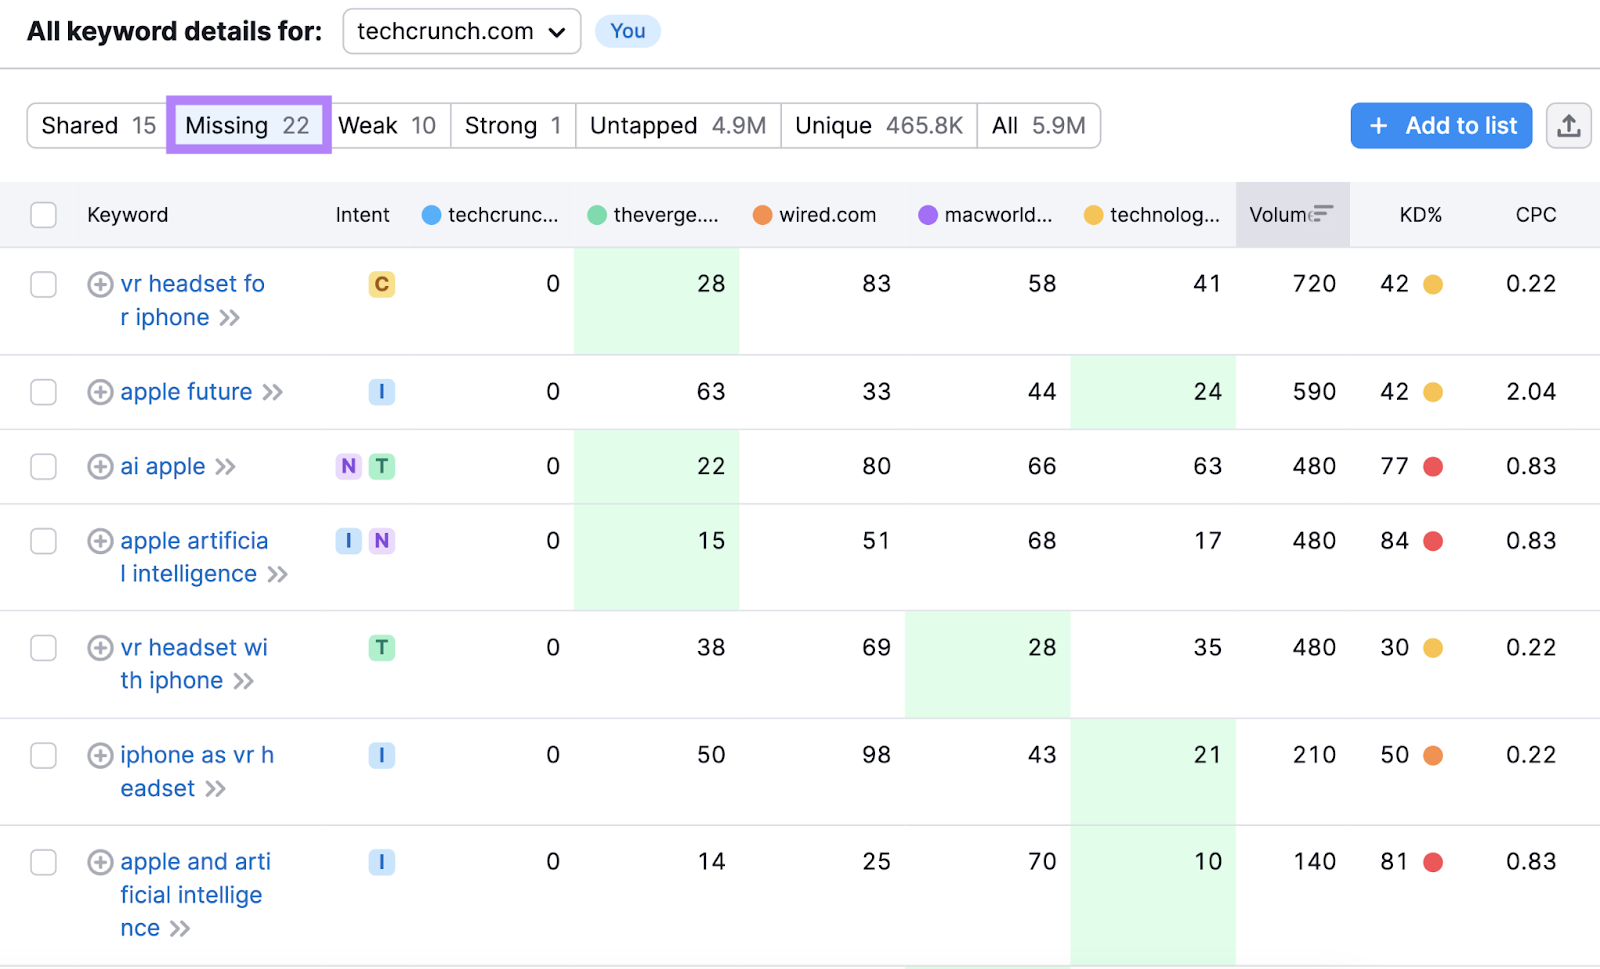Click the Commercial intent badge for vr headset for iphone
This screenshot has width=1600, height=969.
click(381, 284)
